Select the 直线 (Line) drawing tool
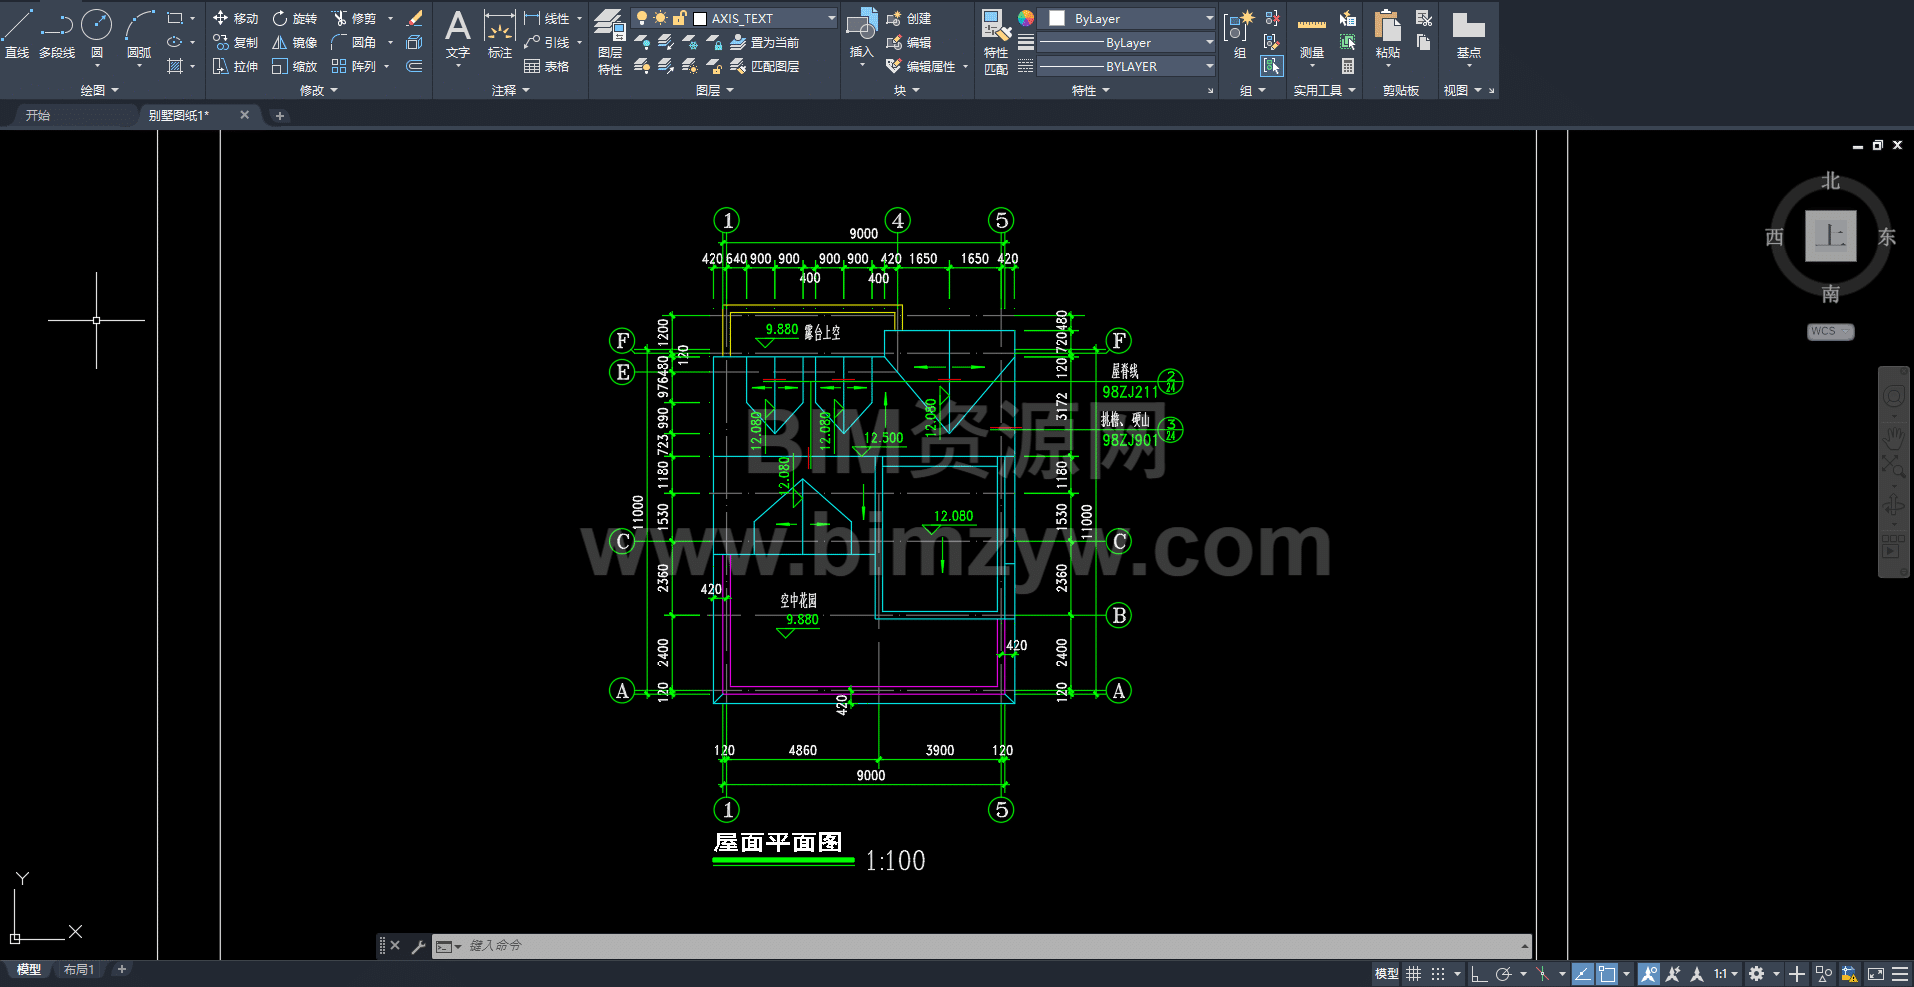1914x987 pixels. tap(17, 33)
